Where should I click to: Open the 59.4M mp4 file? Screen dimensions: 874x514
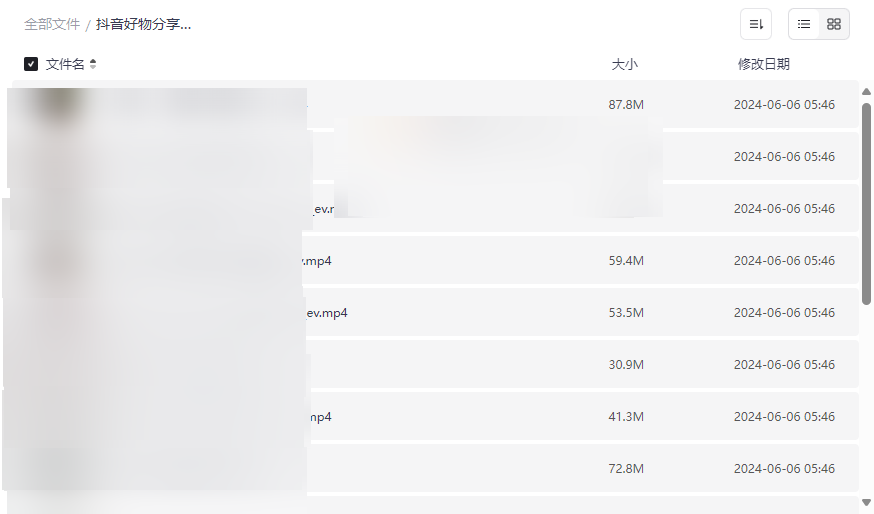(x=317, y=261)
